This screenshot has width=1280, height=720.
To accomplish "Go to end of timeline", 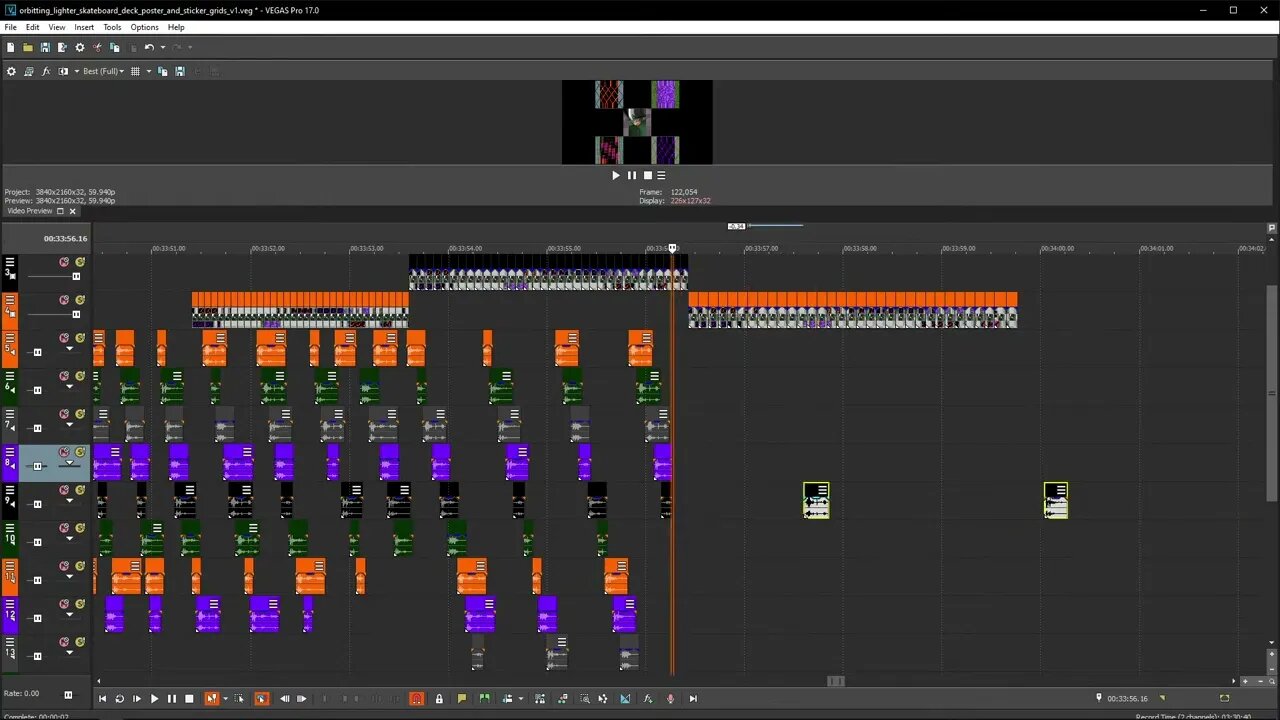I will coord(694,699).
